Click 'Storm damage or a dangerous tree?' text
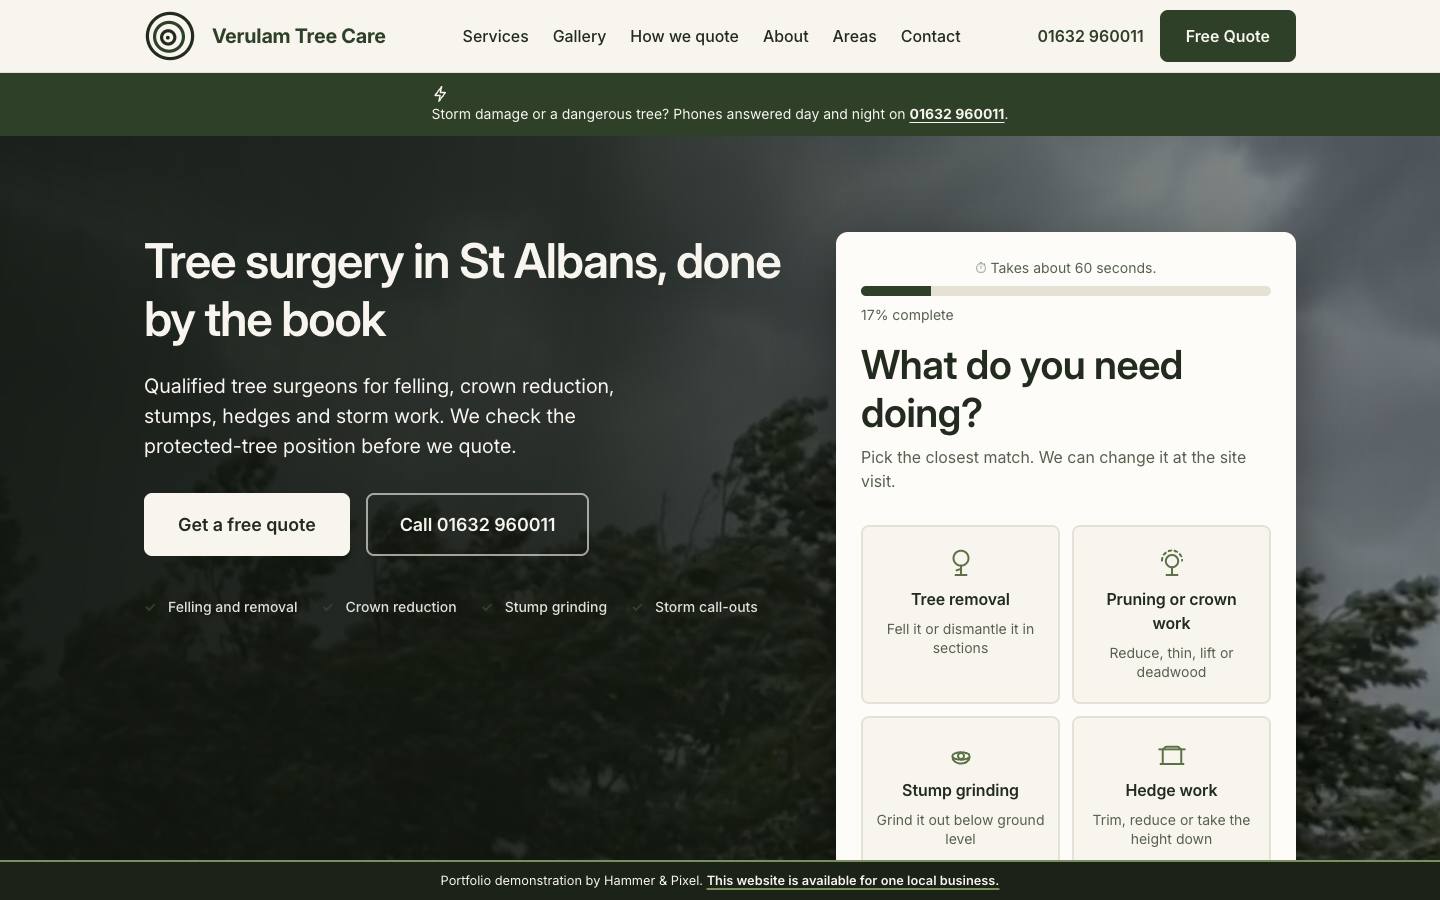This screenshot has height=900, width=1440. (x=550, y=114)
